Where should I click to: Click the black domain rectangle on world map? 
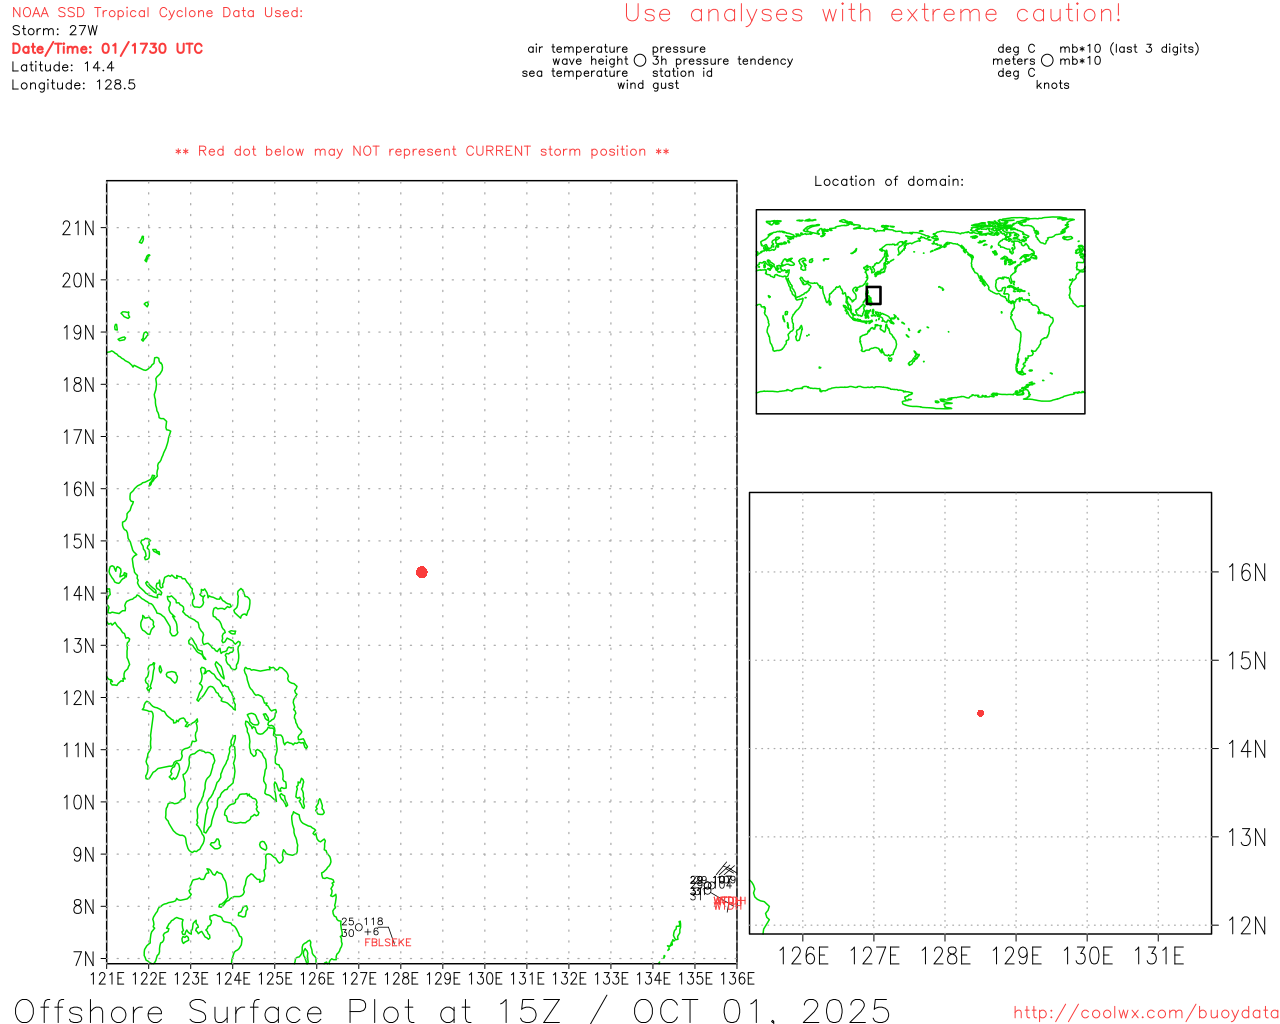pos(873,295)
